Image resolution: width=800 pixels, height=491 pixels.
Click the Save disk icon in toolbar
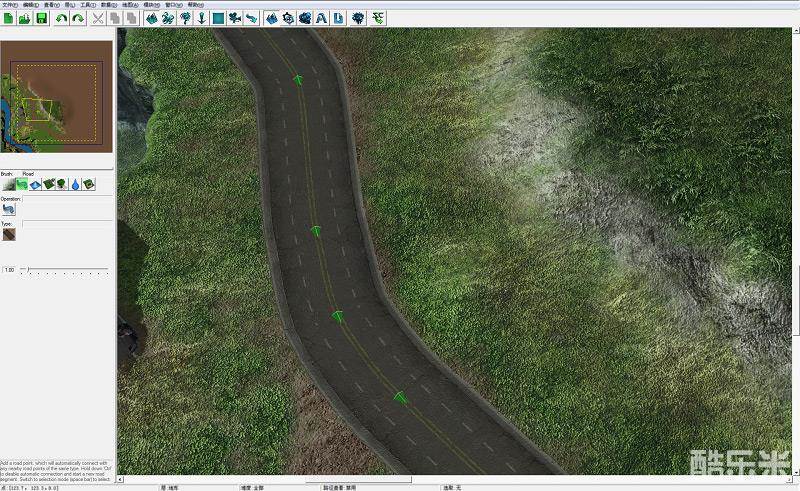pos(41,18)
